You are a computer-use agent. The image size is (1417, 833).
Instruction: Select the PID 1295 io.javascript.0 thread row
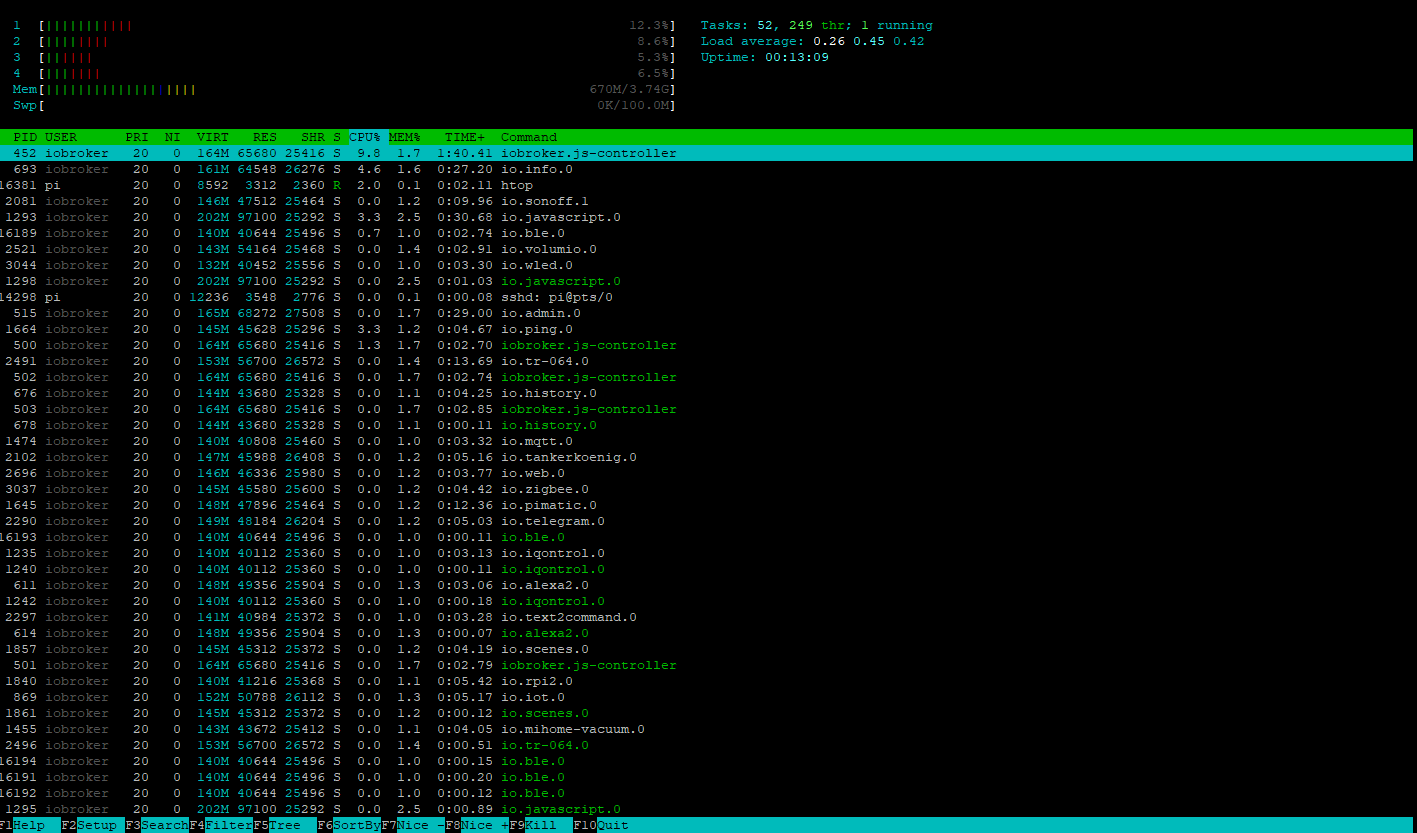[706, 809]
